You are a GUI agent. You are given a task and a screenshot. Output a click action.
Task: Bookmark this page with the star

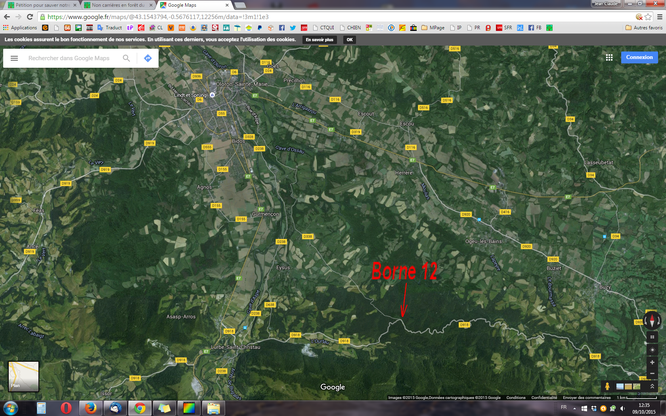tap(648, 17)
